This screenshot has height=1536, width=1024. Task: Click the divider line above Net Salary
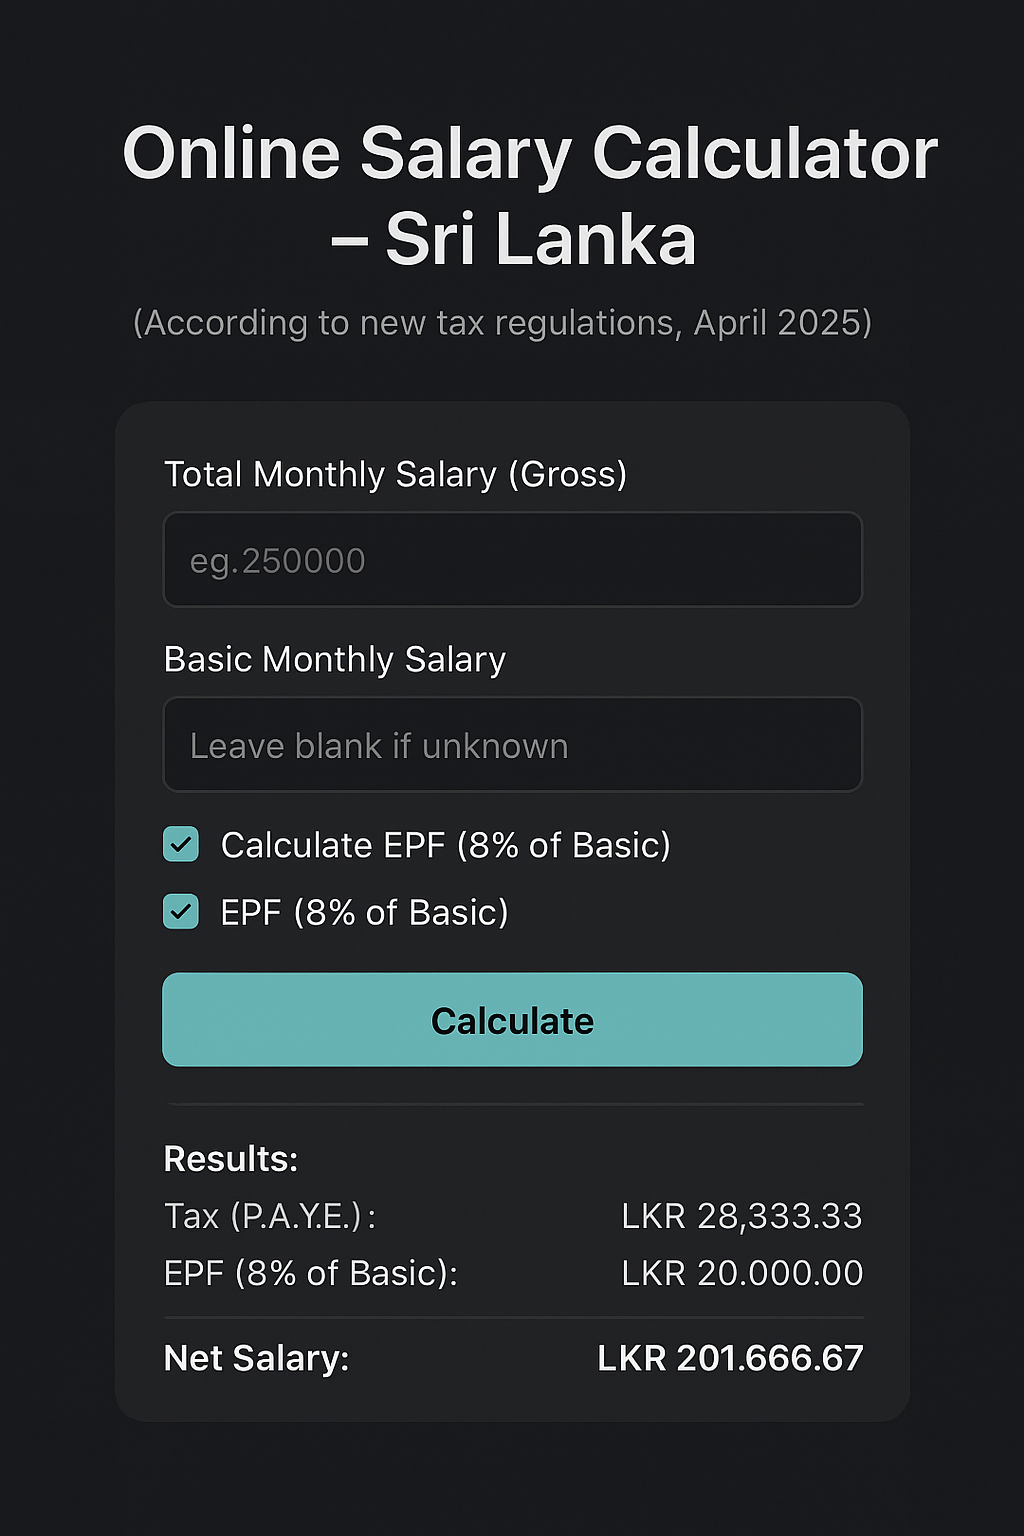click(513, 1318)
